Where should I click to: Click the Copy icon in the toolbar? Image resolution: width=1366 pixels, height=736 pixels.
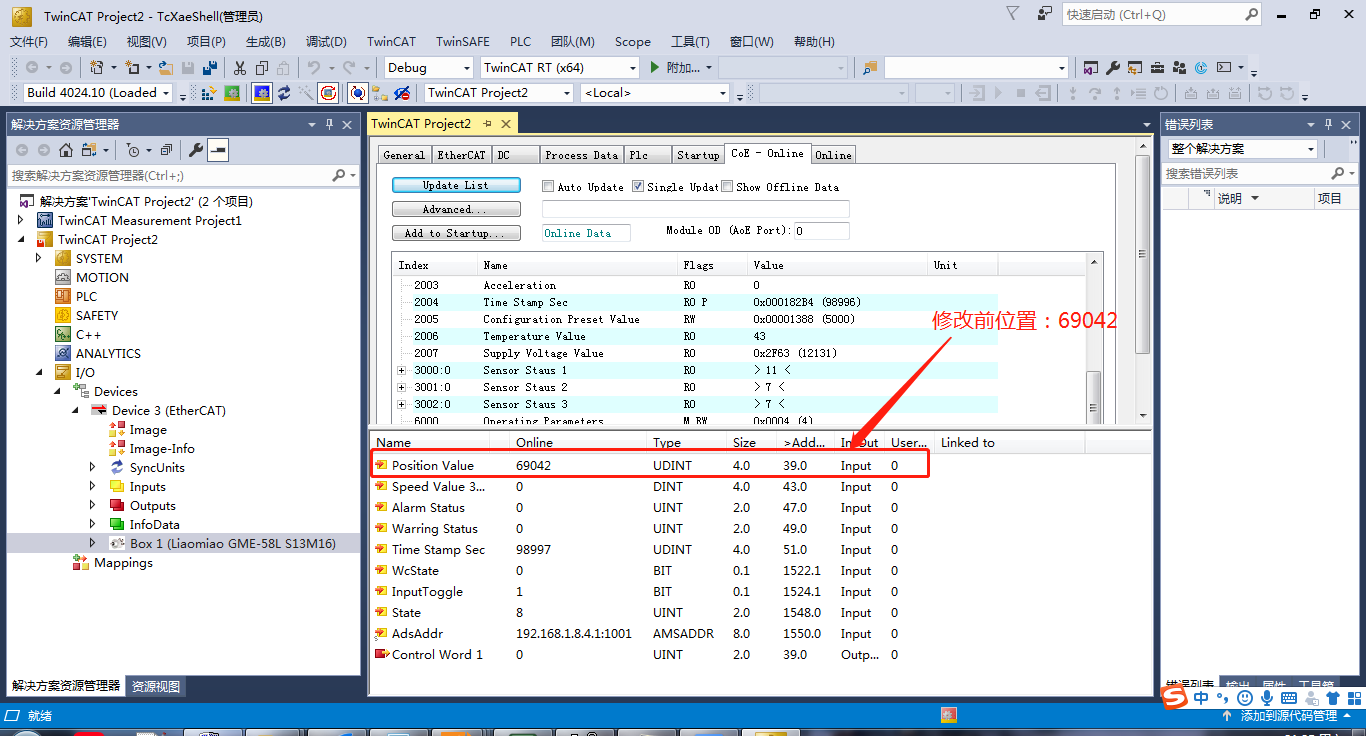click(x=262, y=68)
